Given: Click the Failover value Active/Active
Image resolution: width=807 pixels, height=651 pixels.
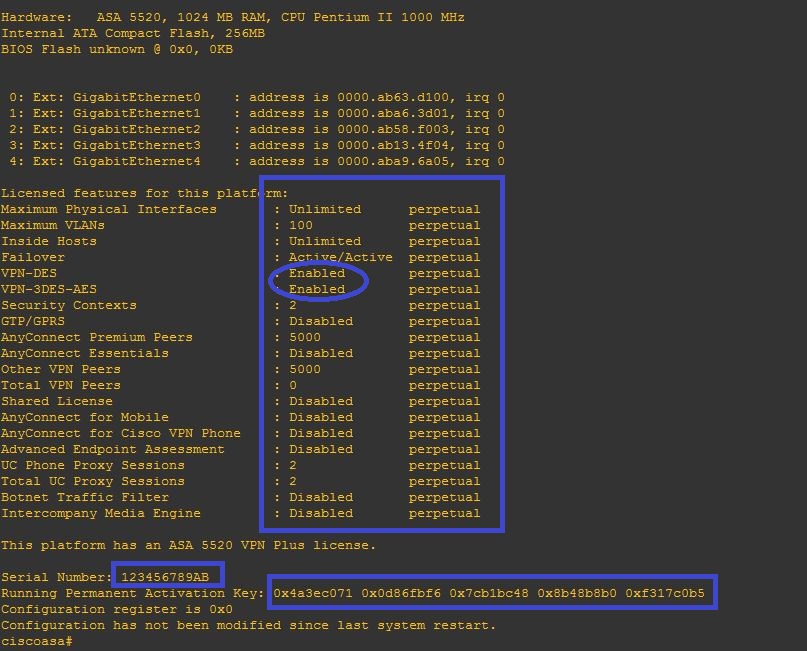Looking at the screenshot, I should point(341,257).
